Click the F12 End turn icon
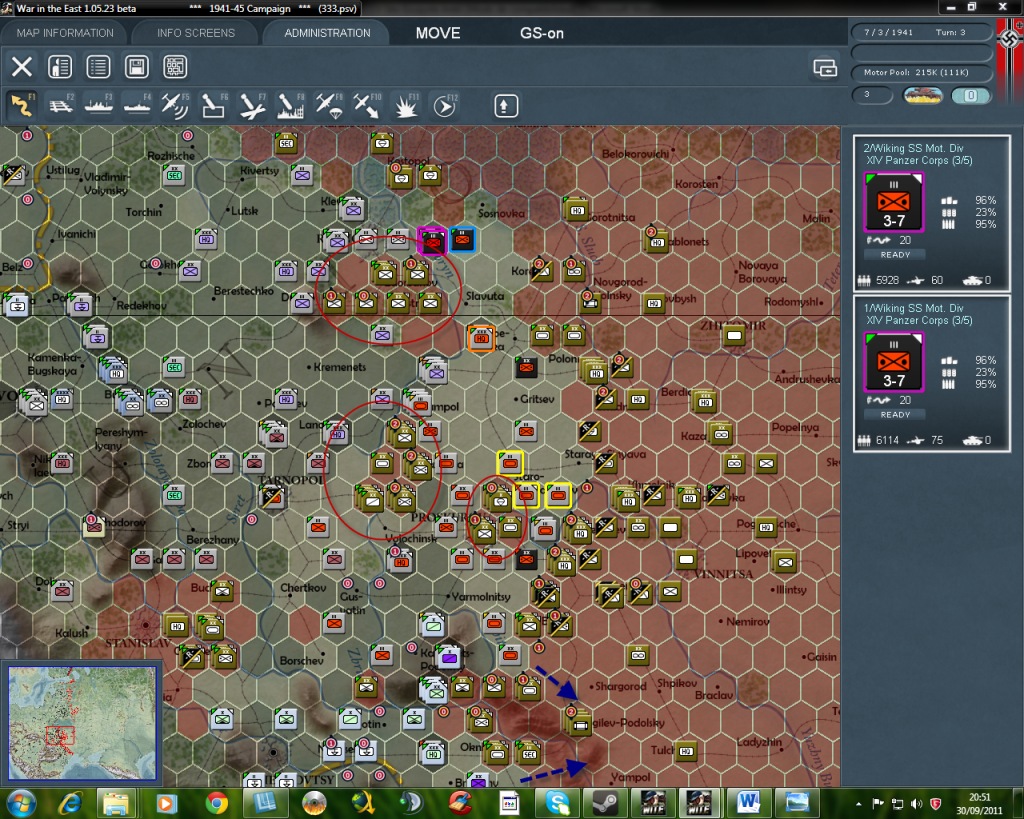 pyautogui.click(x=444, y=106)
